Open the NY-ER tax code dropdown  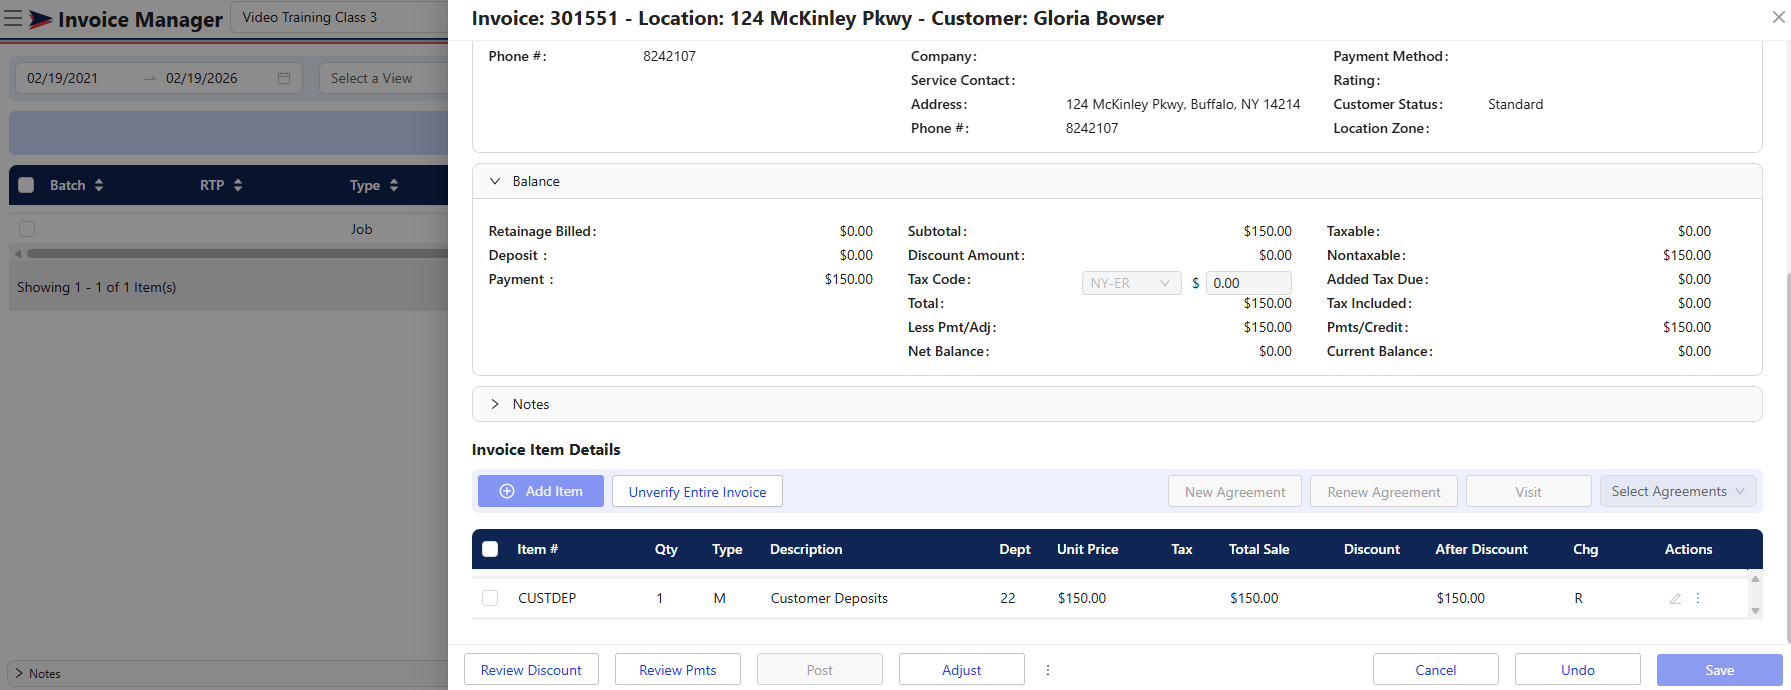(1131, 283)
